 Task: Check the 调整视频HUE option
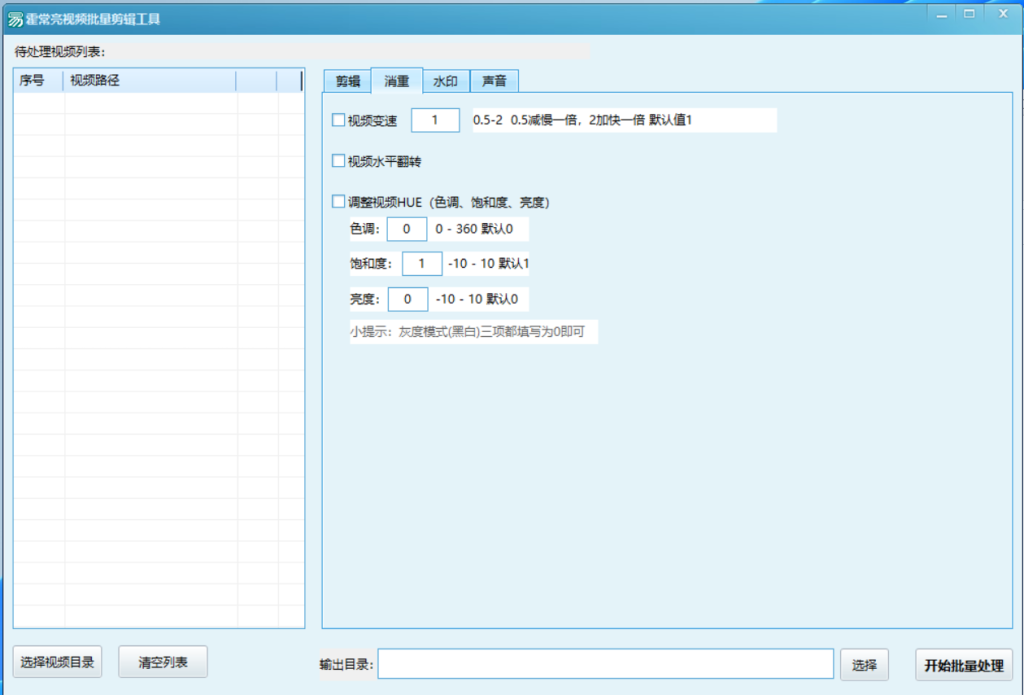coord(338,202)
